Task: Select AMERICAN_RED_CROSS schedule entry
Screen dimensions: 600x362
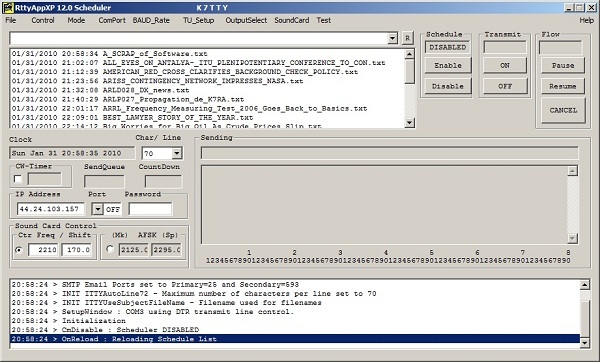Action: click(208, 72)
